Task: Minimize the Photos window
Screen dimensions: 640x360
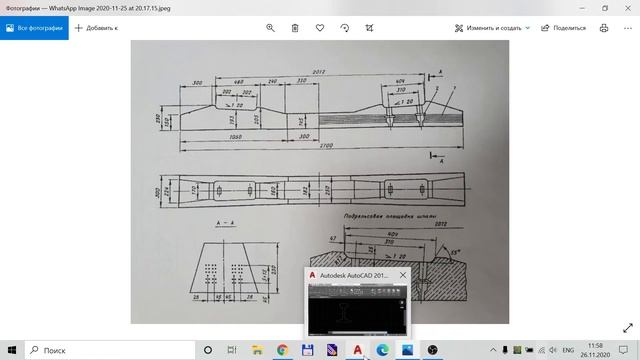Action: pos(582,8)
